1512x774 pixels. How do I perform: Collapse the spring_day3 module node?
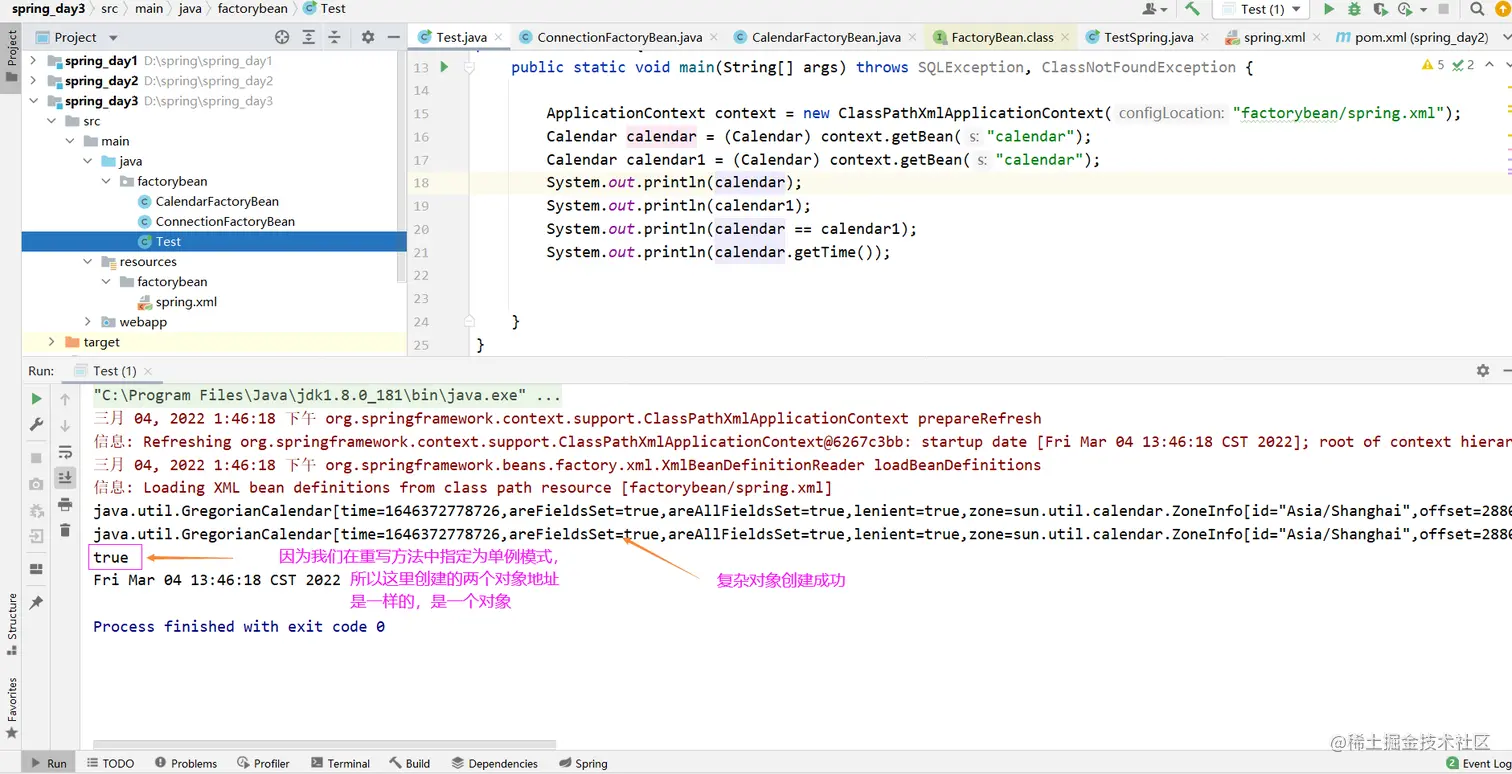[x=33, y=101]
